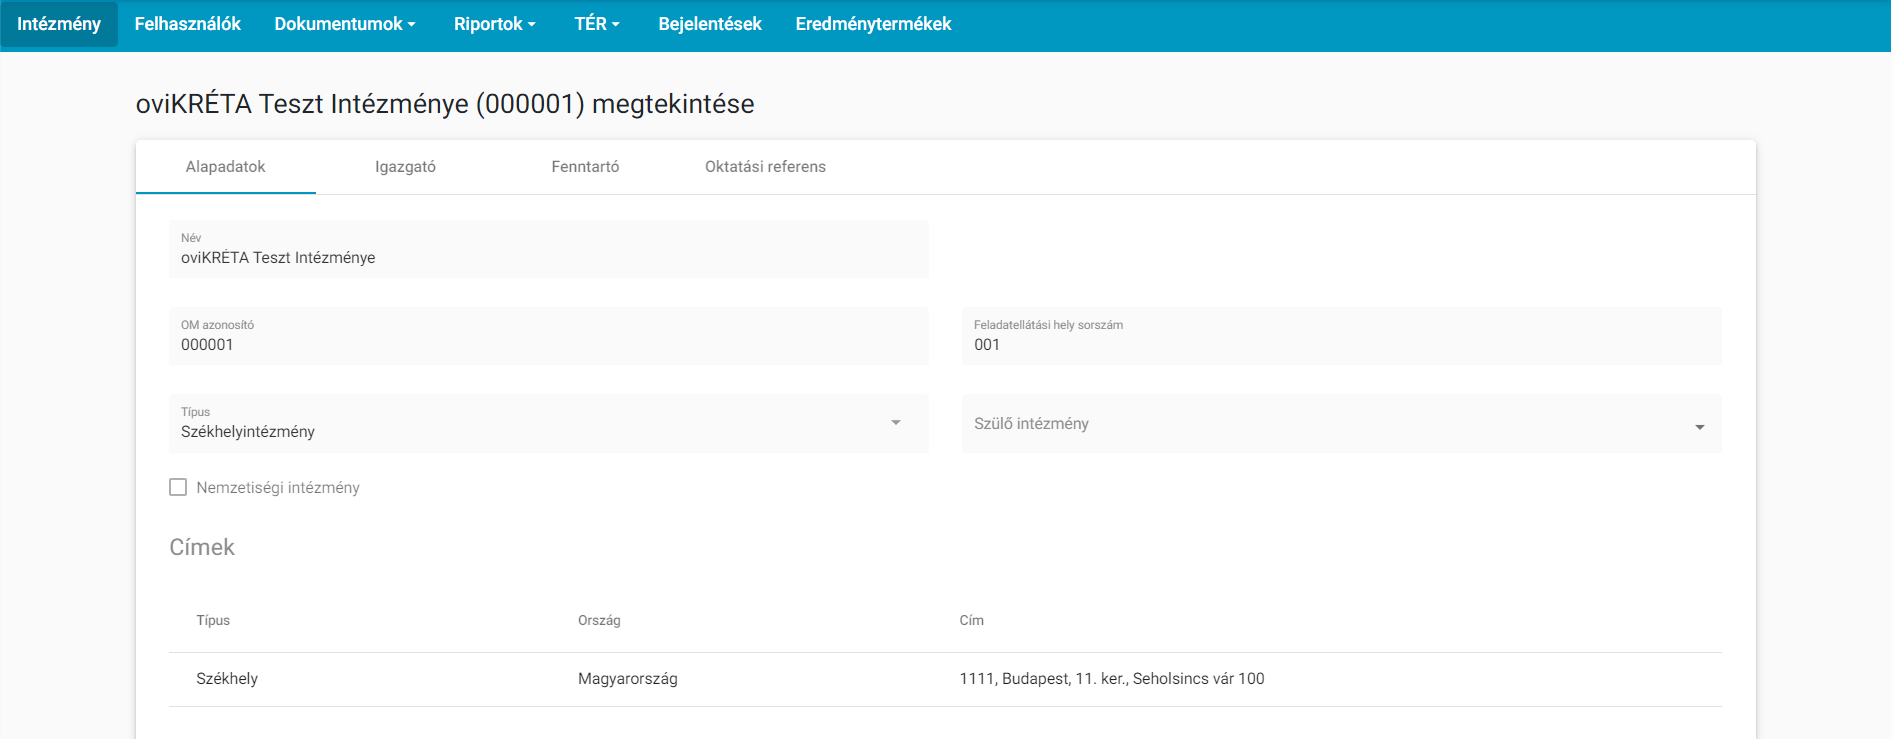Screen dimensions: 1893x739
Task: Click the Típus column header in Címek
Action: pyautogui.click(x=213, y=621)
